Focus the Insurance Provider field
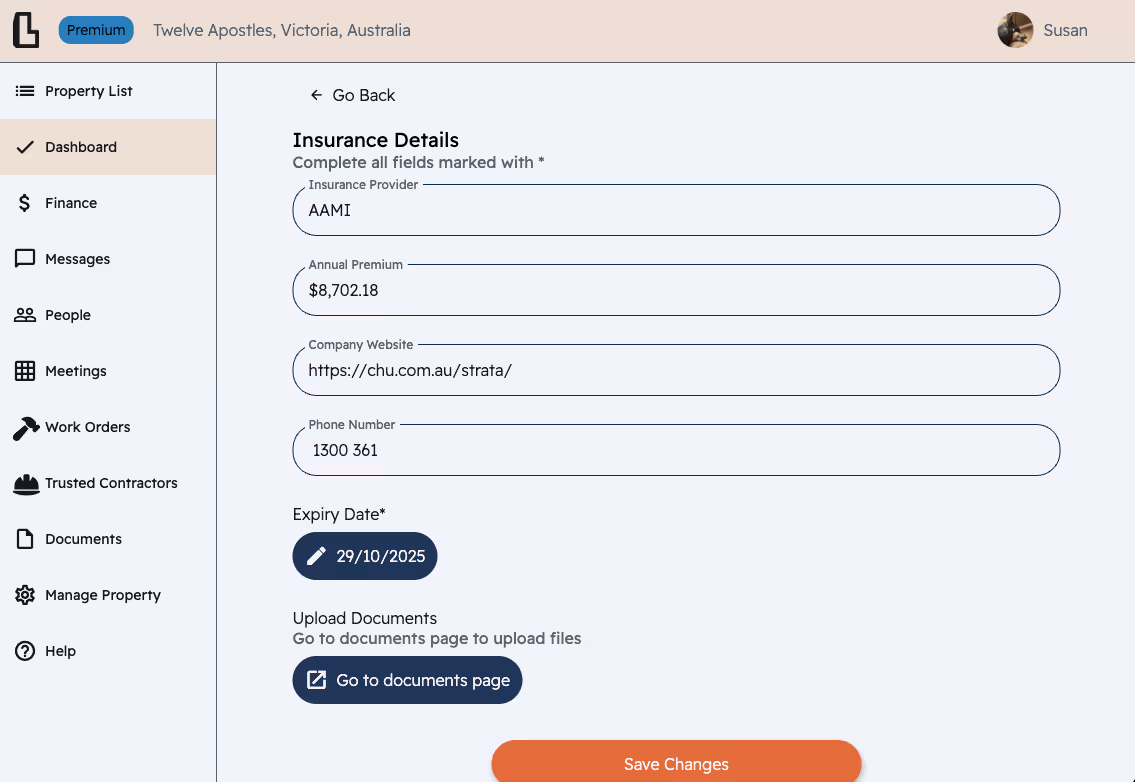The image size is (1135, 782). [676, 210]
